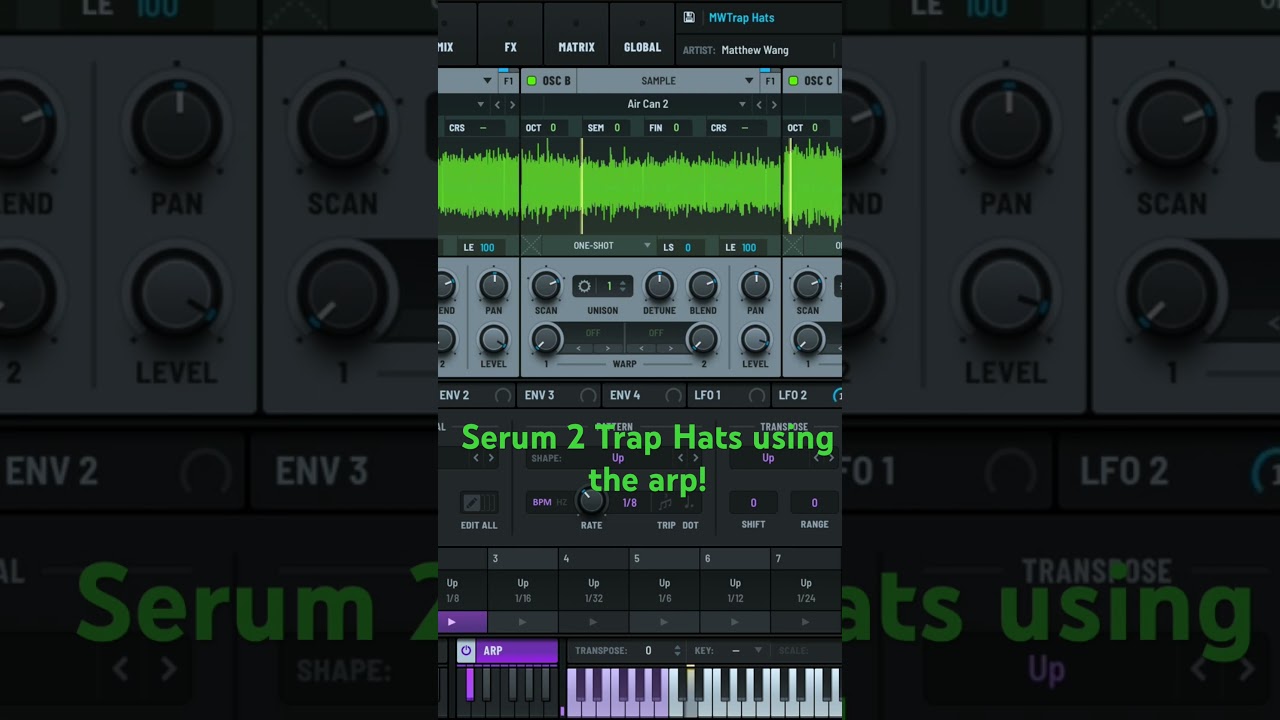Viewport: 1280px width, 720px height.
Task: Select arp slot 7 Up 1/24
Action: click(806, 590)
